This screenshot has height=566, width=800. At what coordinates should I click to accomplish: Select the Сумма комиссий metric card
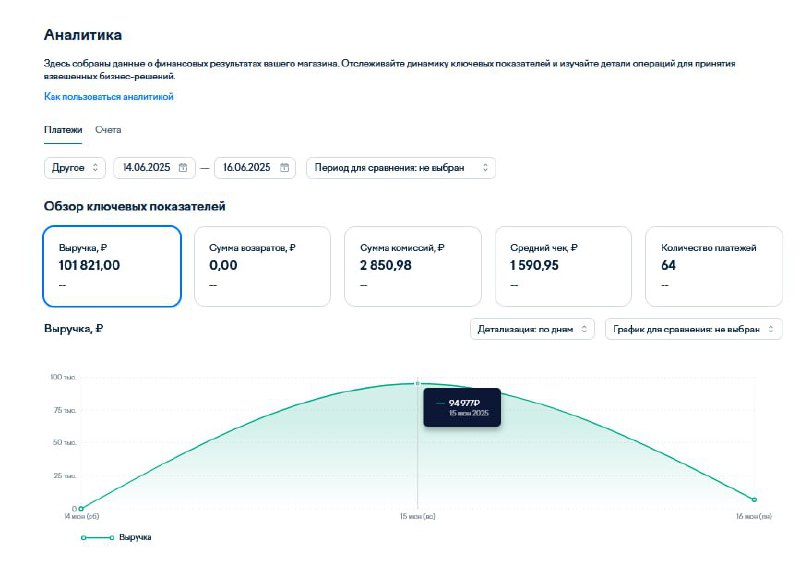[413, 266]
